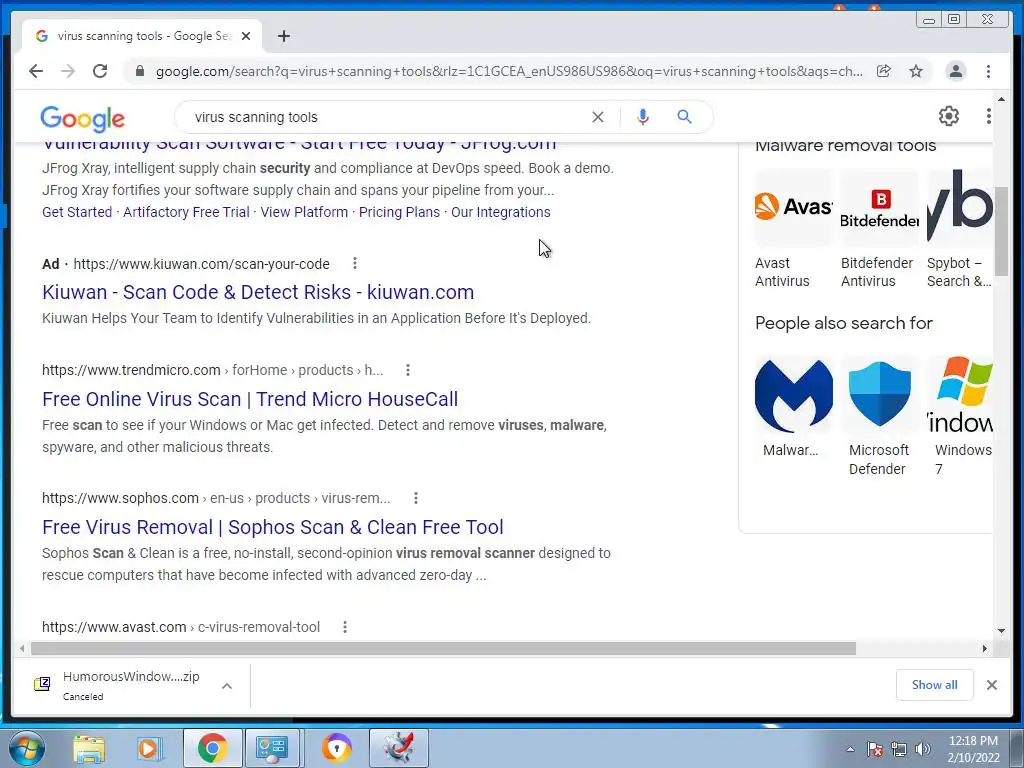The height and width of the screenshot is (768, 1024).
Task: Close the virus scanning tools tab
Action: (246, 36)
